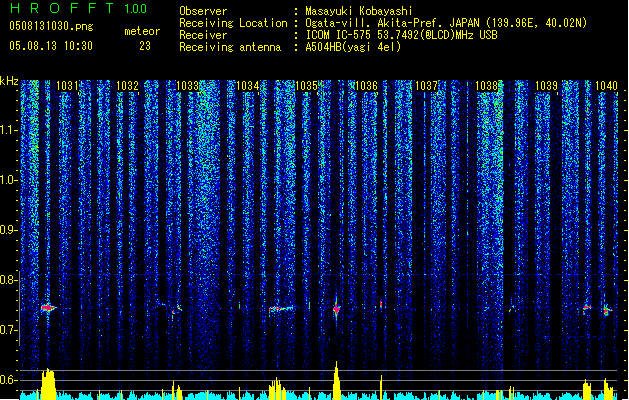
Task: Click the tallest yellow peak near 1035
Action: click(337, 381)
